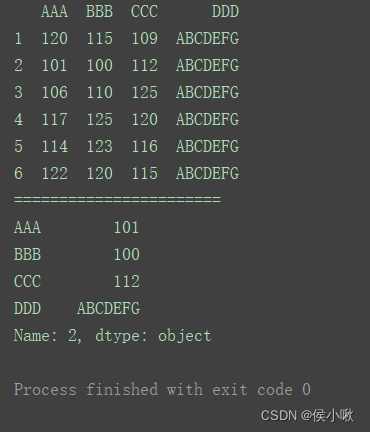The height and width of the screenshot is (432, 370).
Task: Click the 'Name: 2, dtype: object' line
Action: point(113,336)
